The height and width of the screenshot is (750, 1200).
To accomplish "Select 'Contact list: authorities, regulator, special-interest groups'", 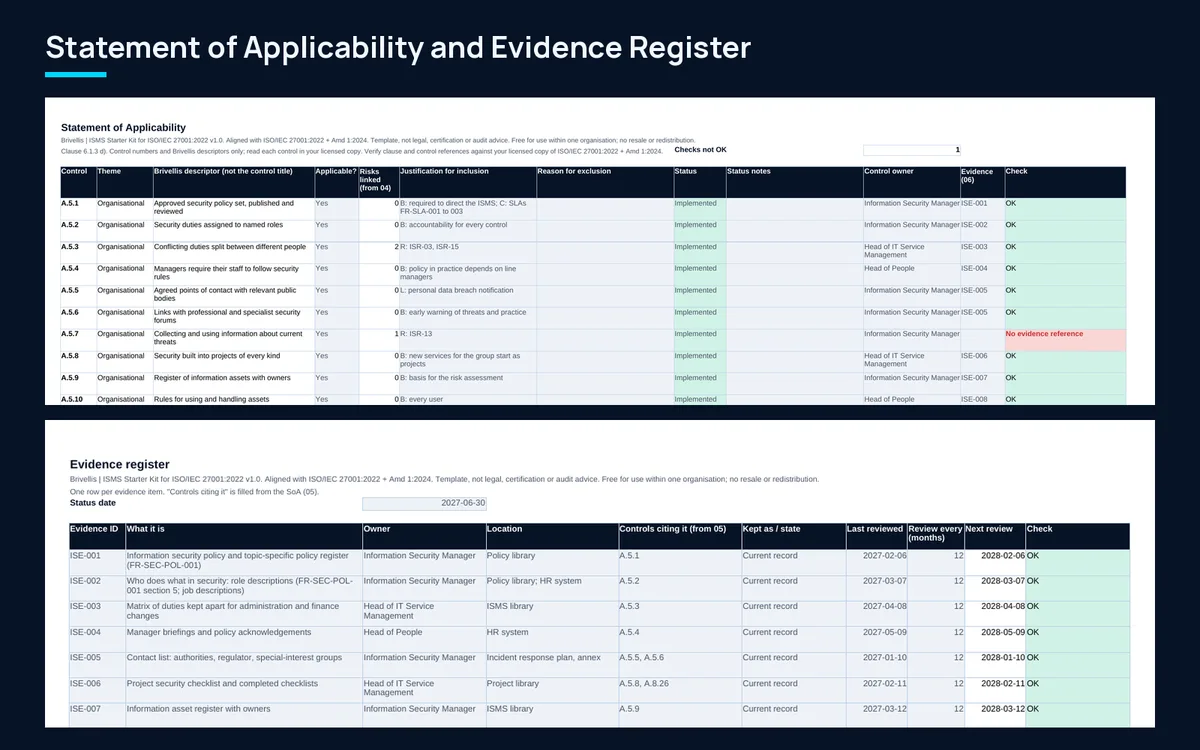I will (x=243, y=665).
